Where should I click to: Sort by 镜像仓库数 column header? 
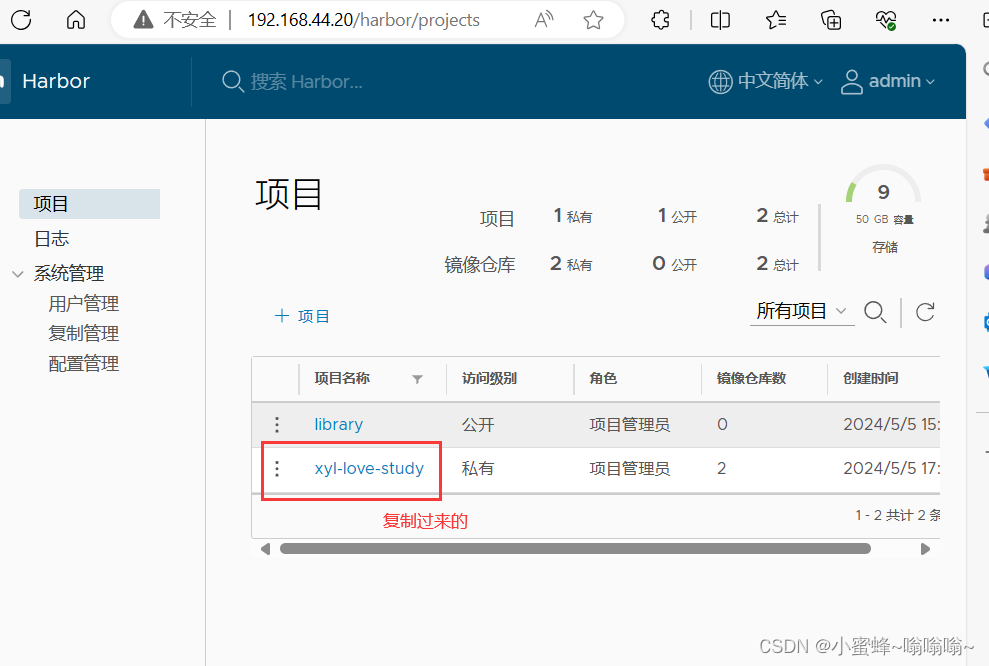751,378
